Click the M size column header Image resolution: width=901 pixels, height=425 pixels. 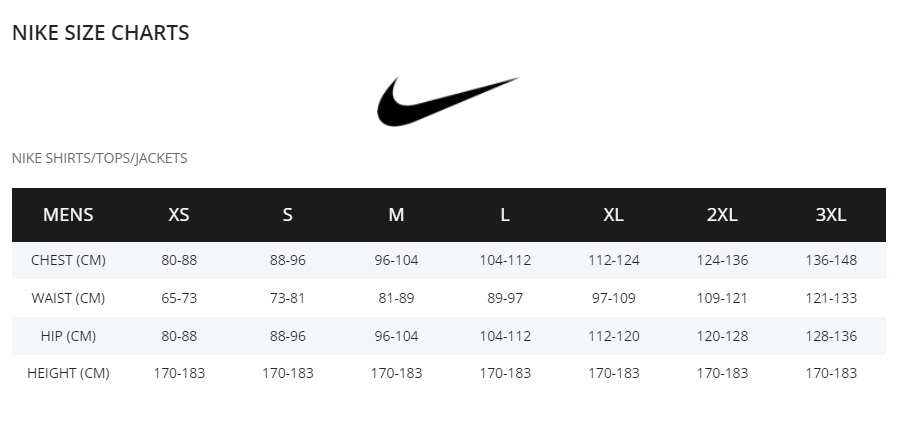point(396,214)
